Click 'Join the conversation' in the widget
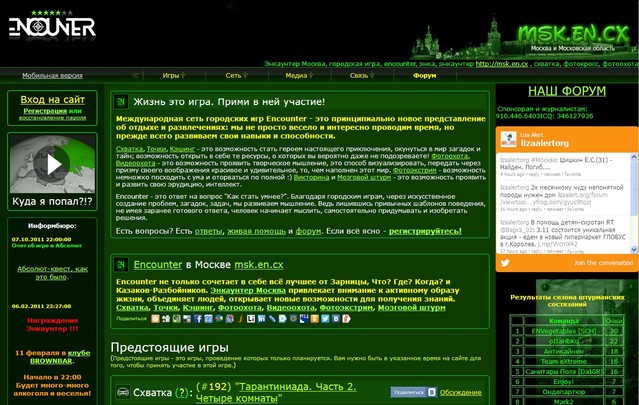This screenshot has height=405, width=639. [604, 263]
